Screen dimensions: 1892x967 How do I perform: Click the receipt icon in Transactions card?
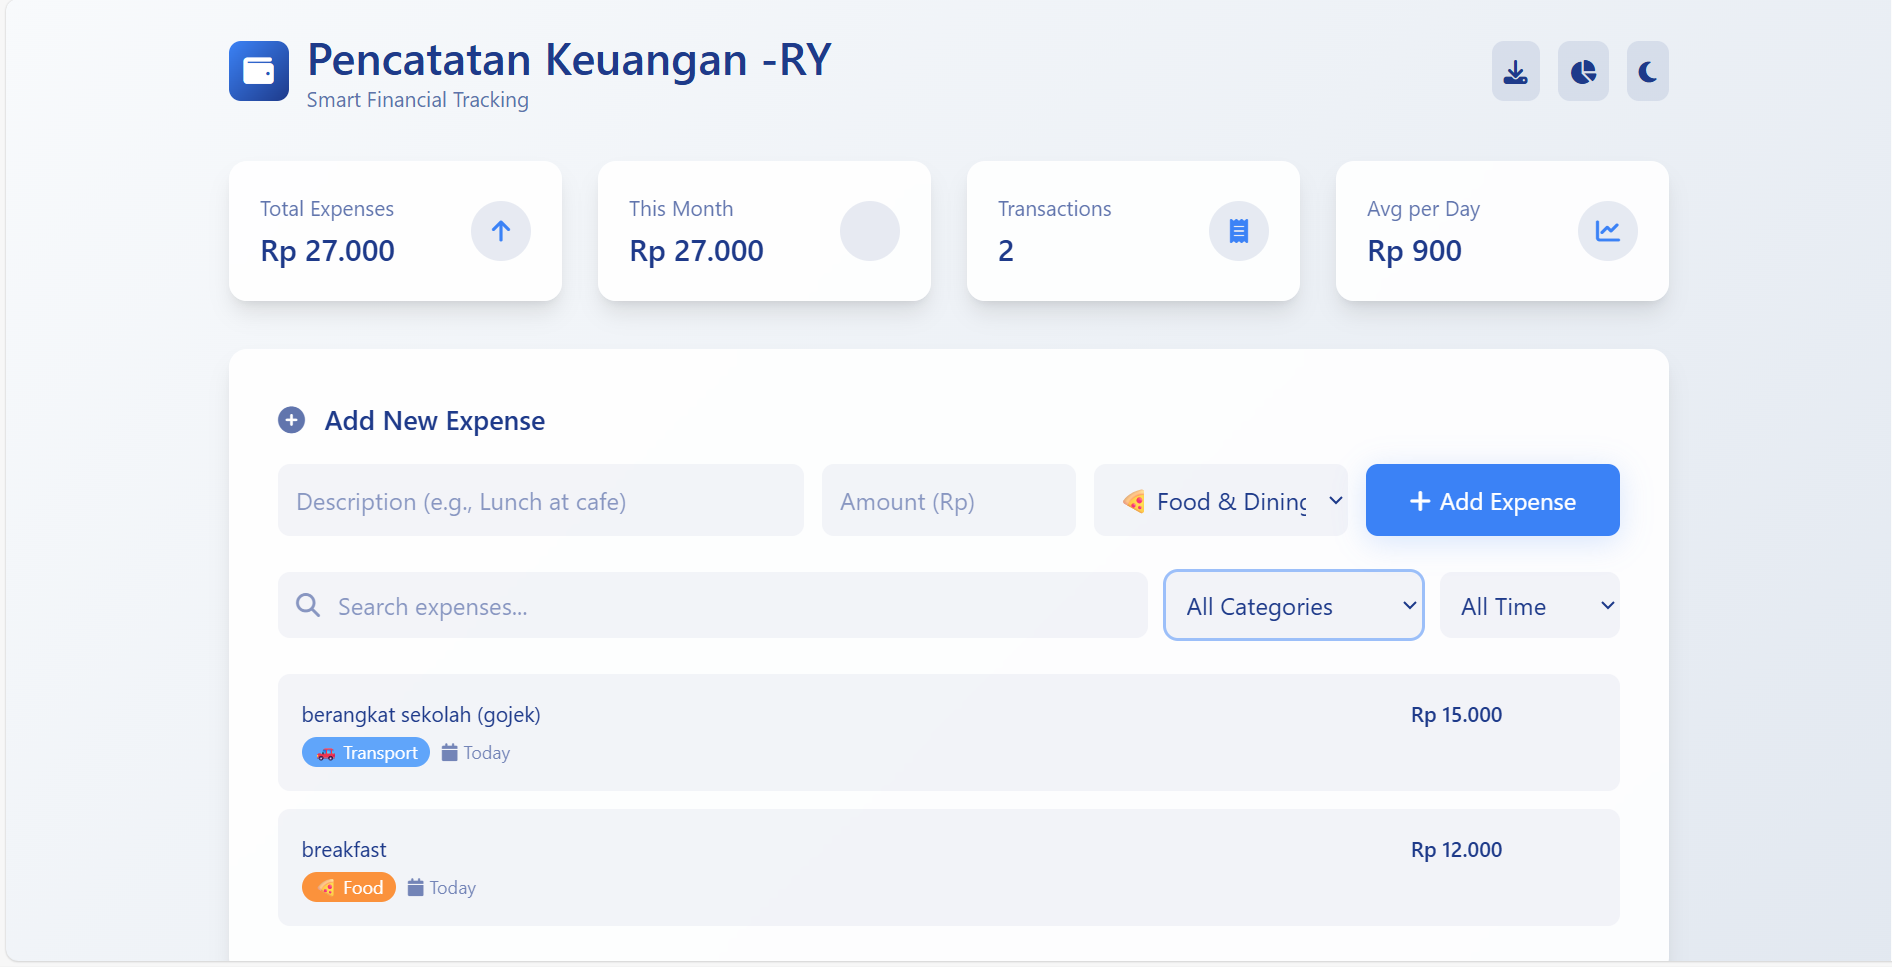click(1238, 231)
